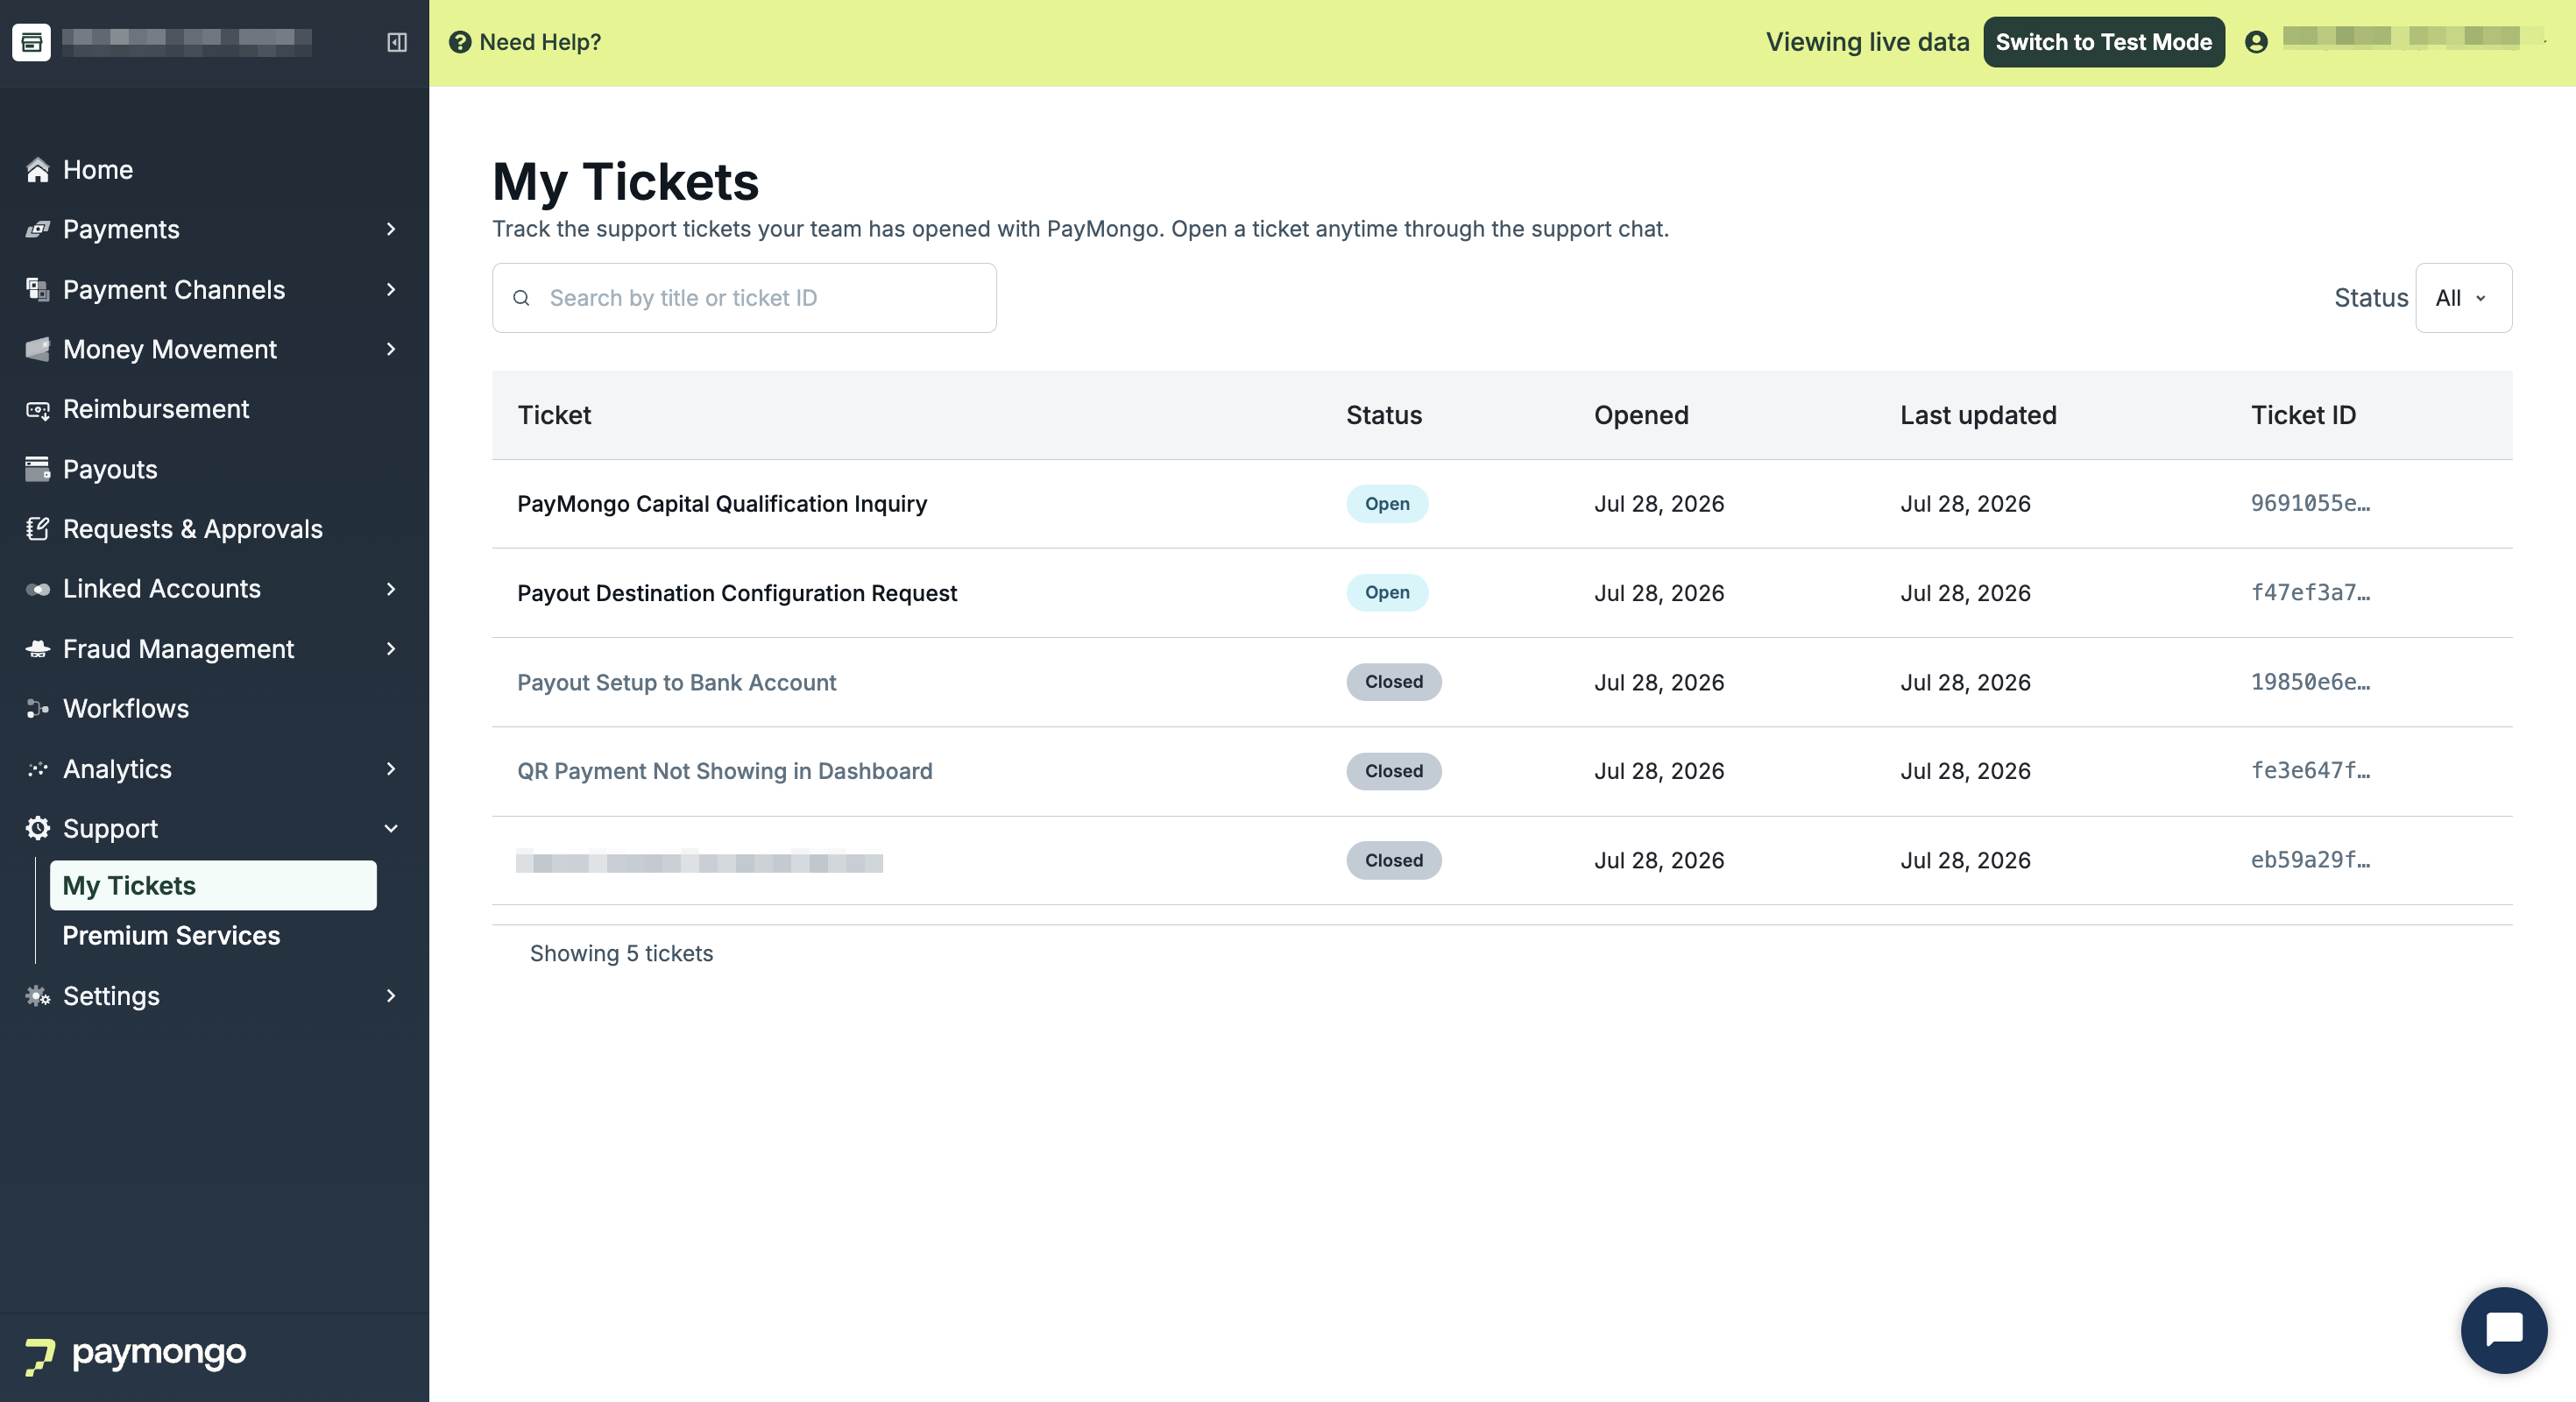The width and height of the screenshot is (2576, 1402).
Task: Click Closed badge for QR Payment ticket
Action: [x=1394, y=771]
